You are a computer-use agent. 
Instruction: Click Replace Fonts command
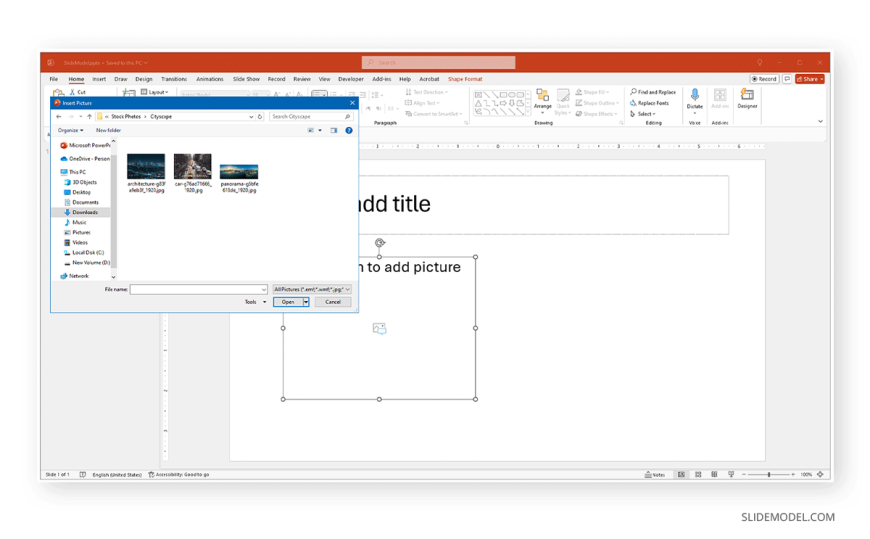click(649, 103)
